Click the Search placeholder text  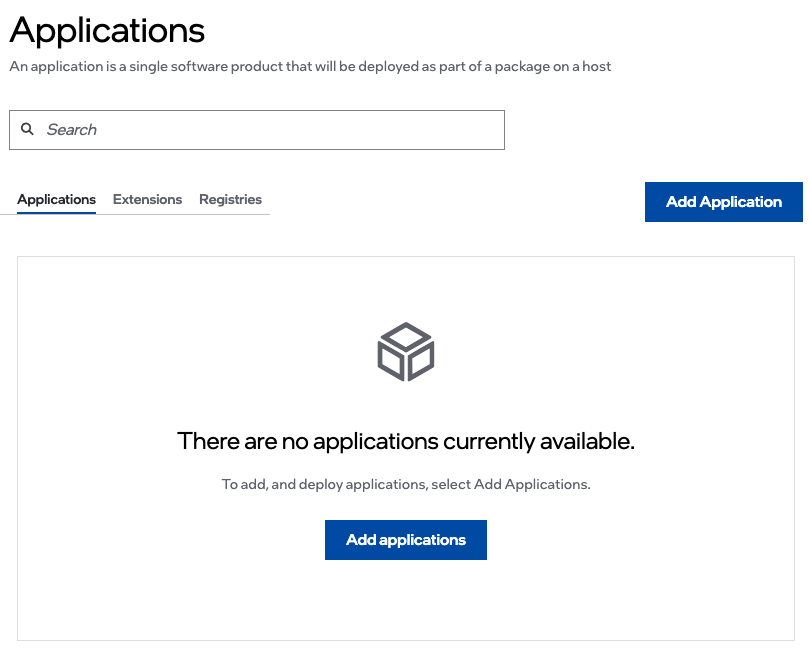click(72, 130)
